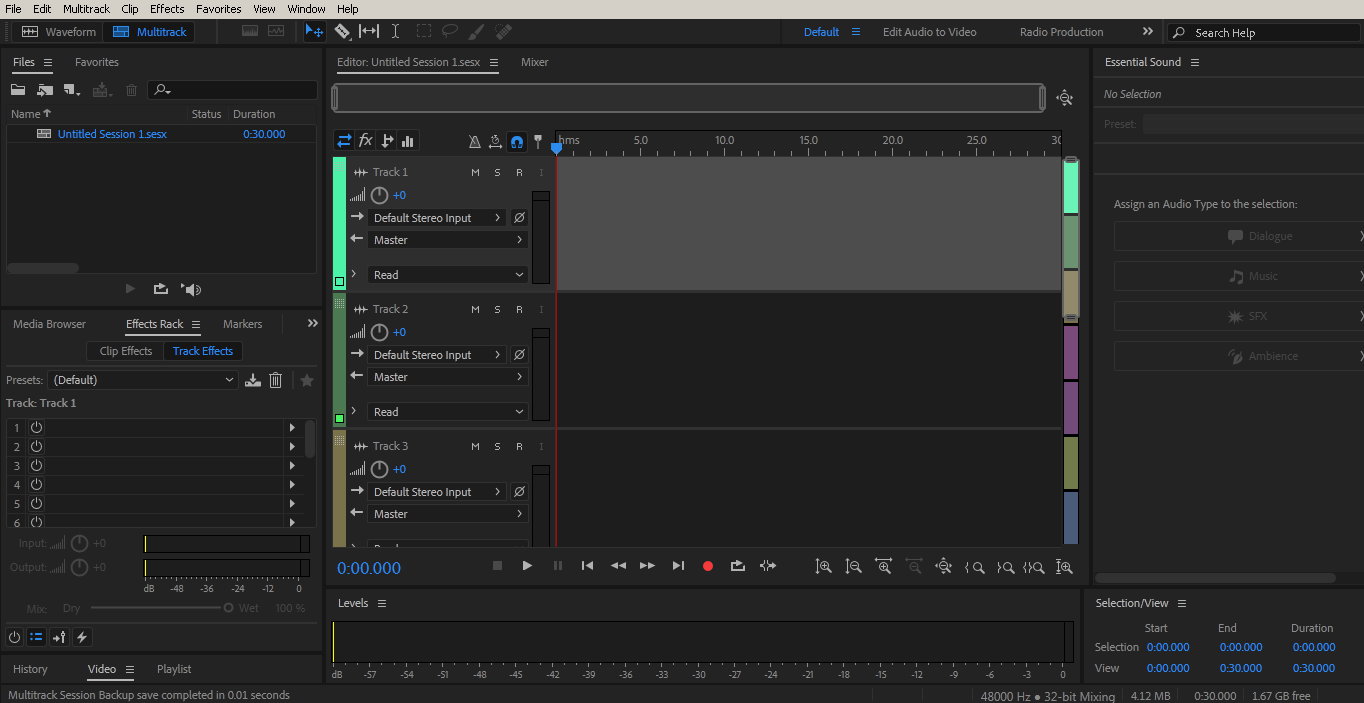The width and height of the screenshot is (1364, 703).
Task: Select the Slip tool
Action: [369, 32]
